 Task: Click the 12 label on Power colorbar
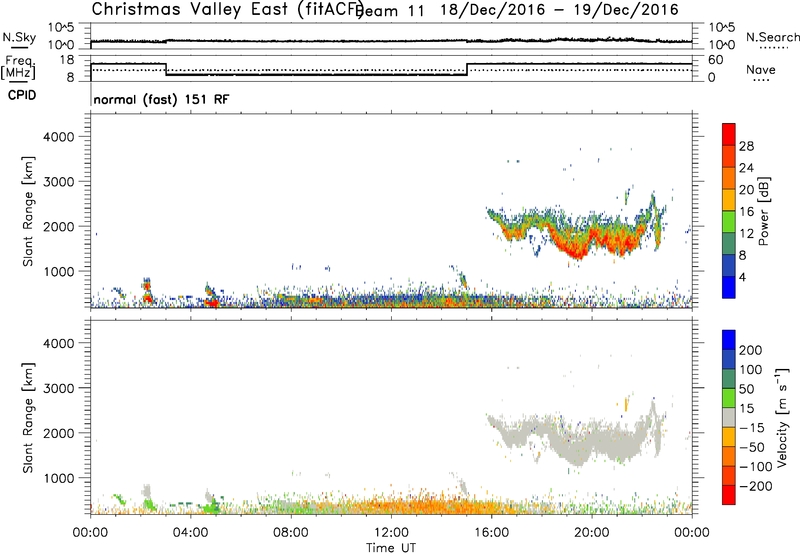point(746,233)
